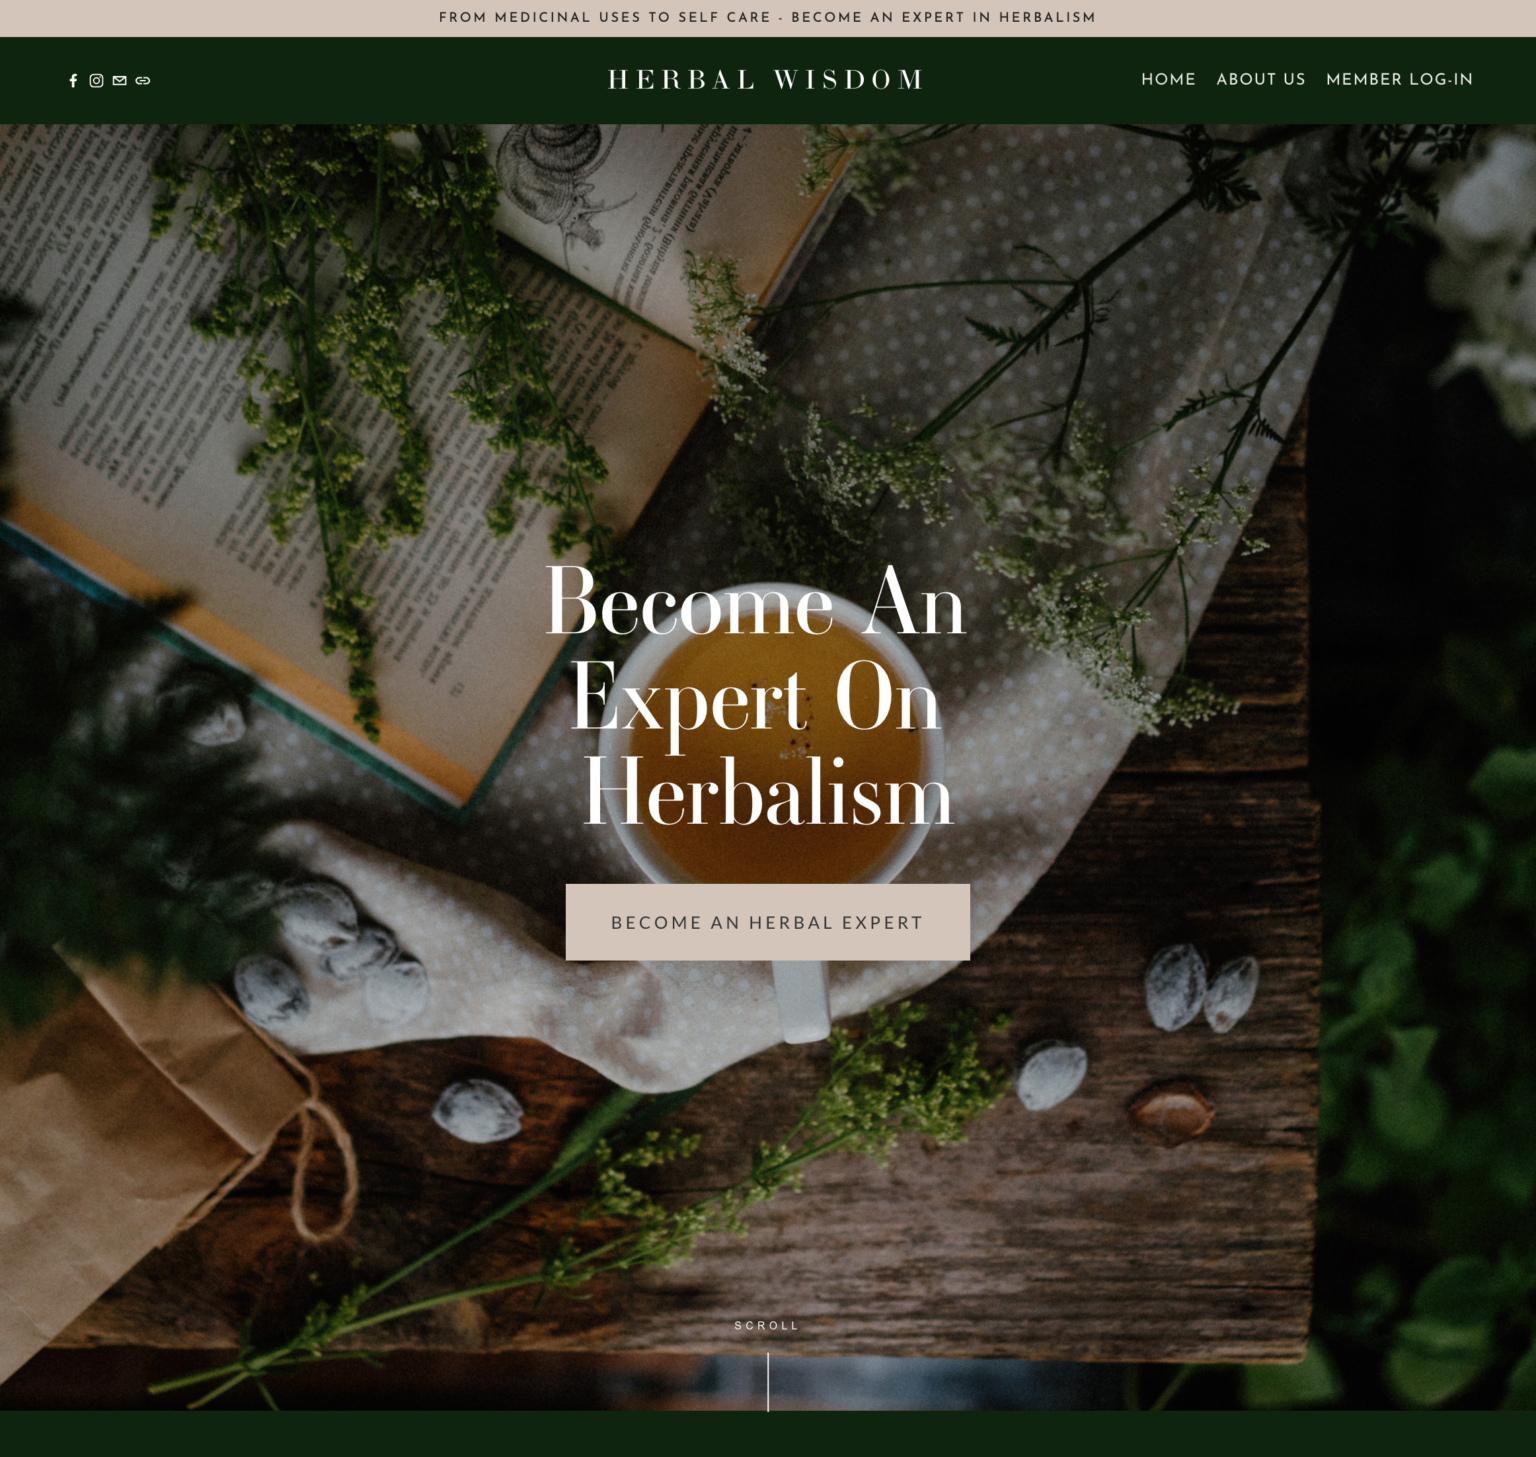Click the dark green footer band

click(x=768, y=1434)
